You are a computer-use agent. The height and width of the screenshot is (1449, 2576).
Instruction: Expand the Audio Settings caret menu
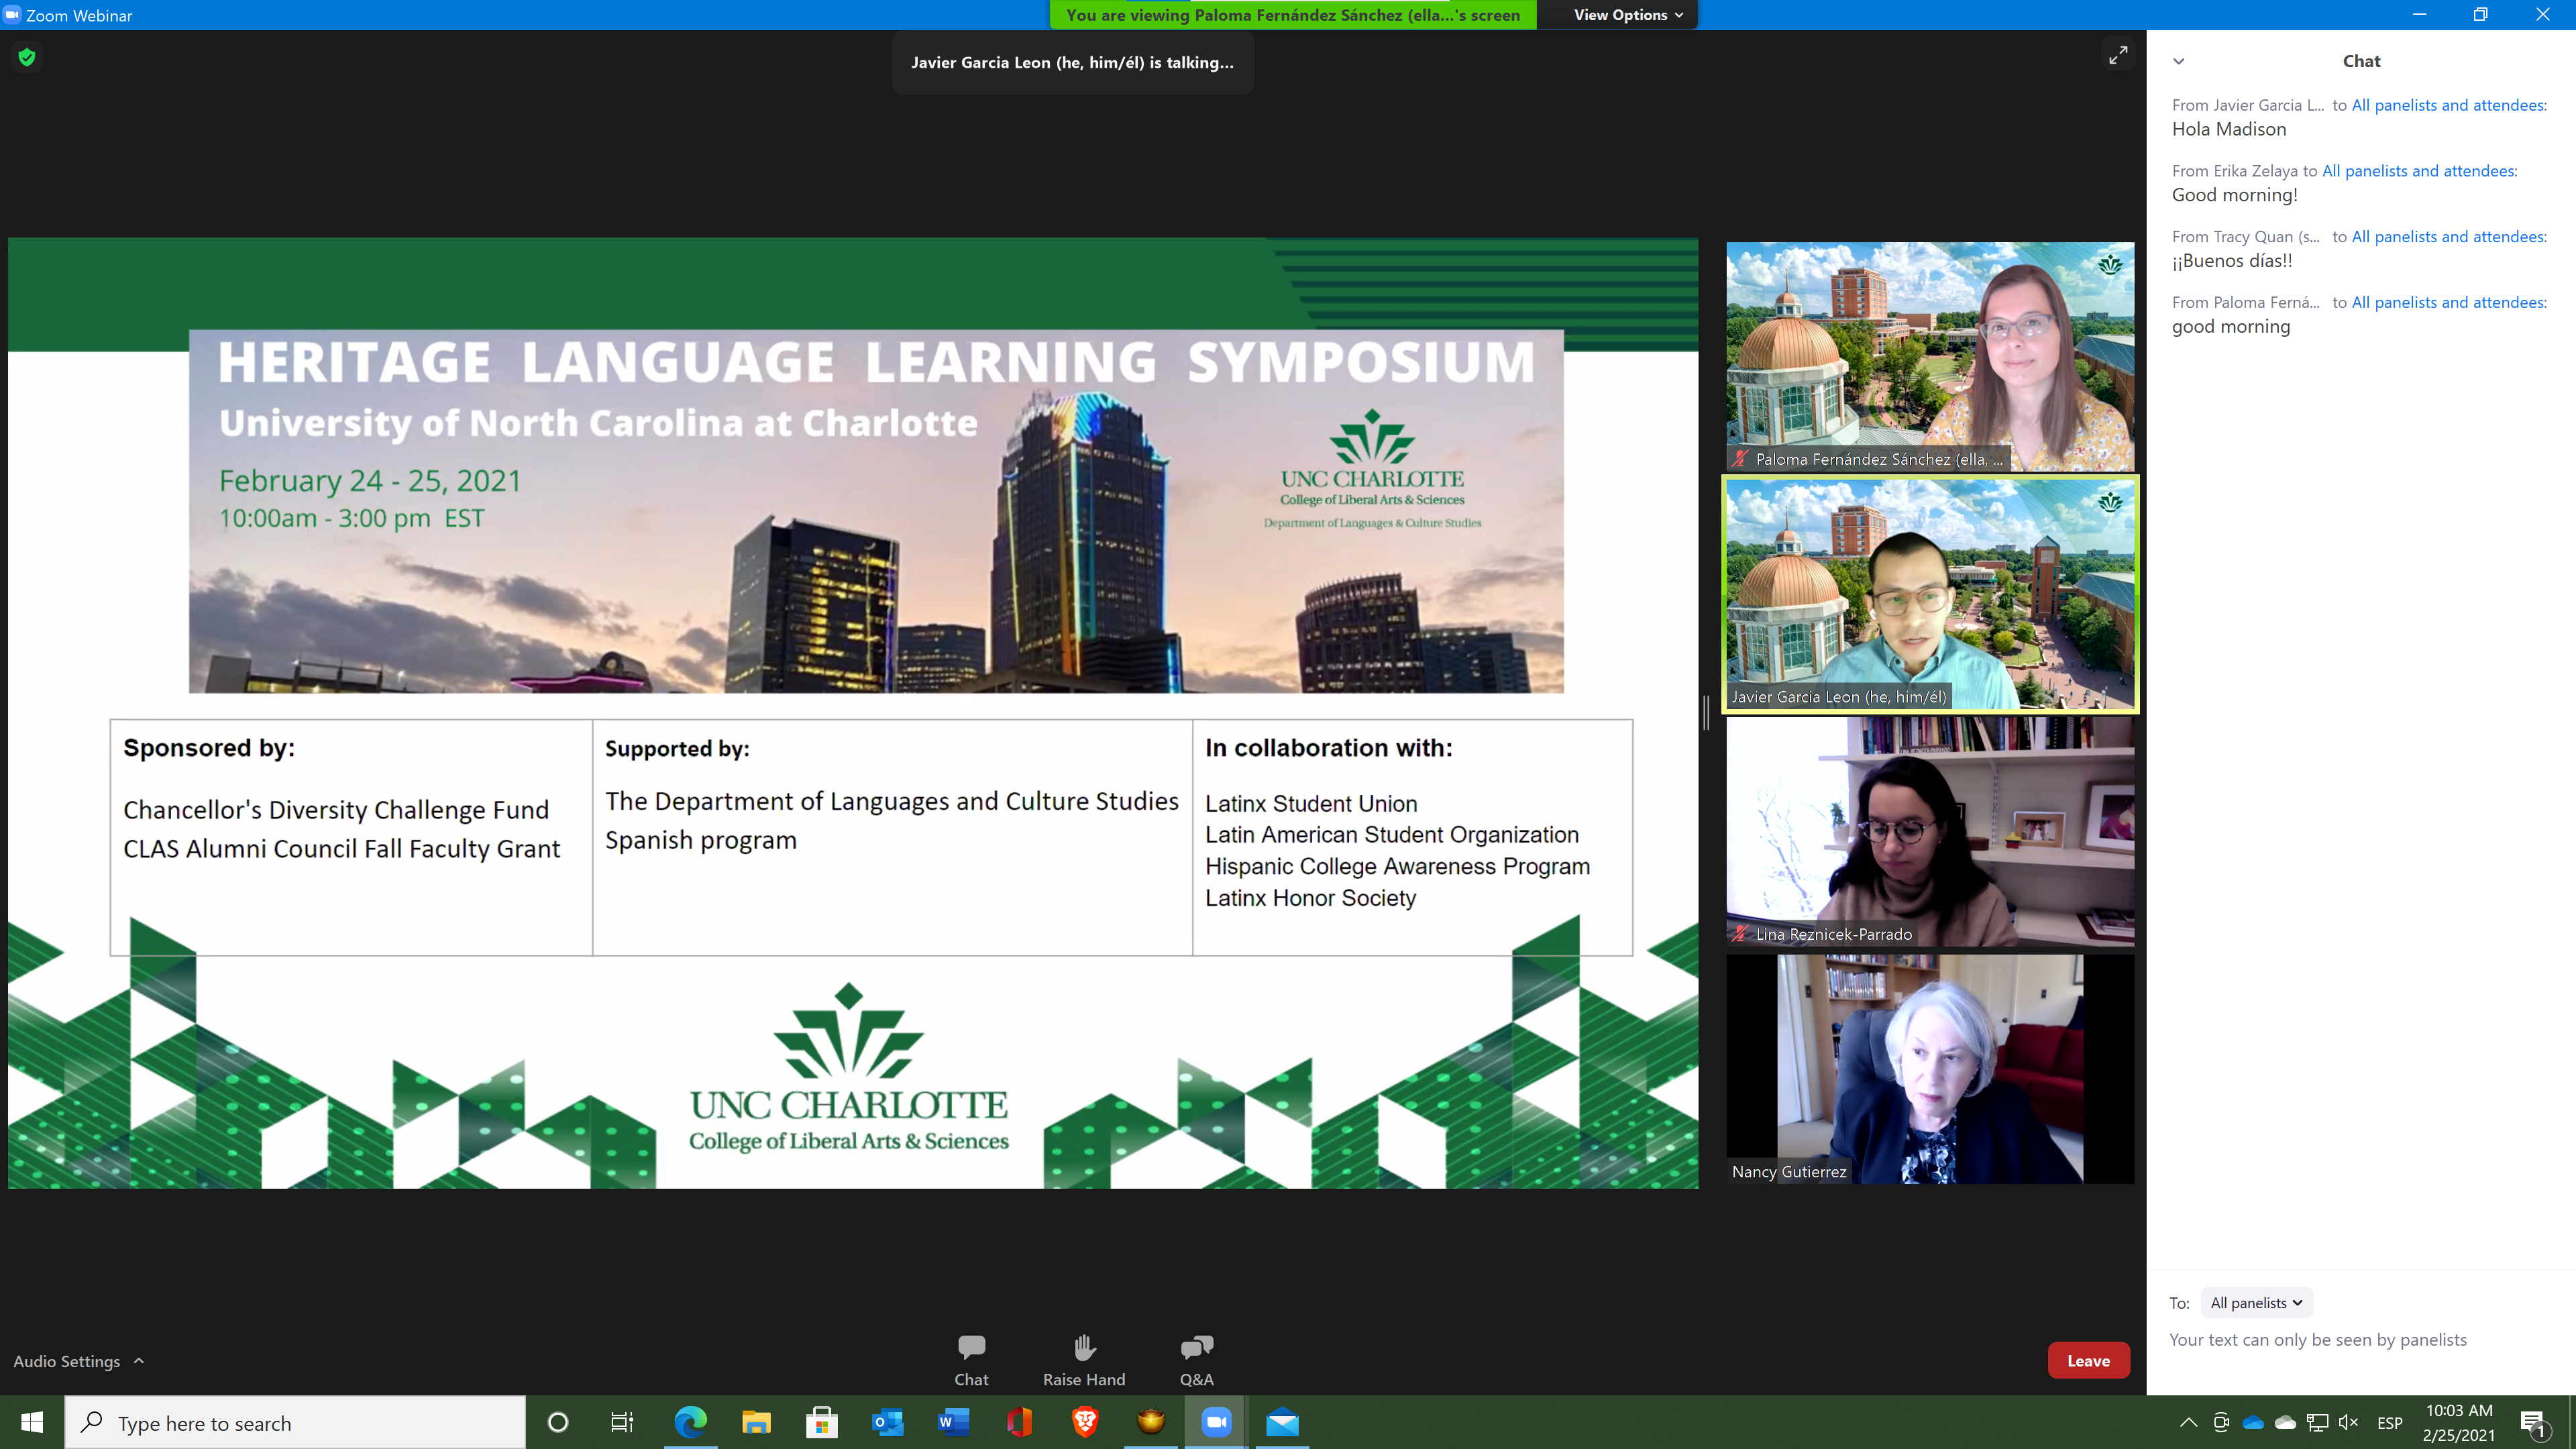[x=139, y=1360]
